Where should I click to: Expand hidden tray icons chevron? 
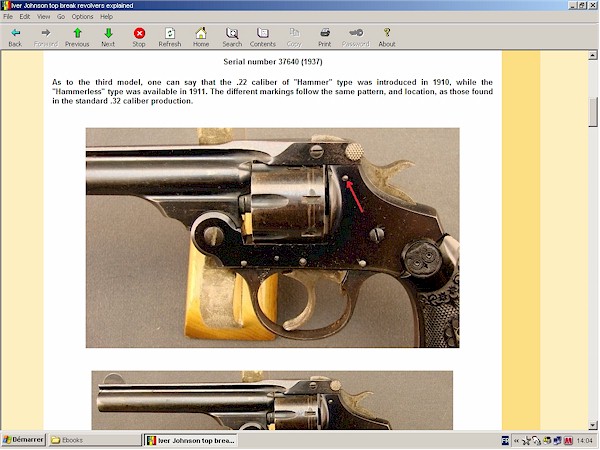[516, 441]
